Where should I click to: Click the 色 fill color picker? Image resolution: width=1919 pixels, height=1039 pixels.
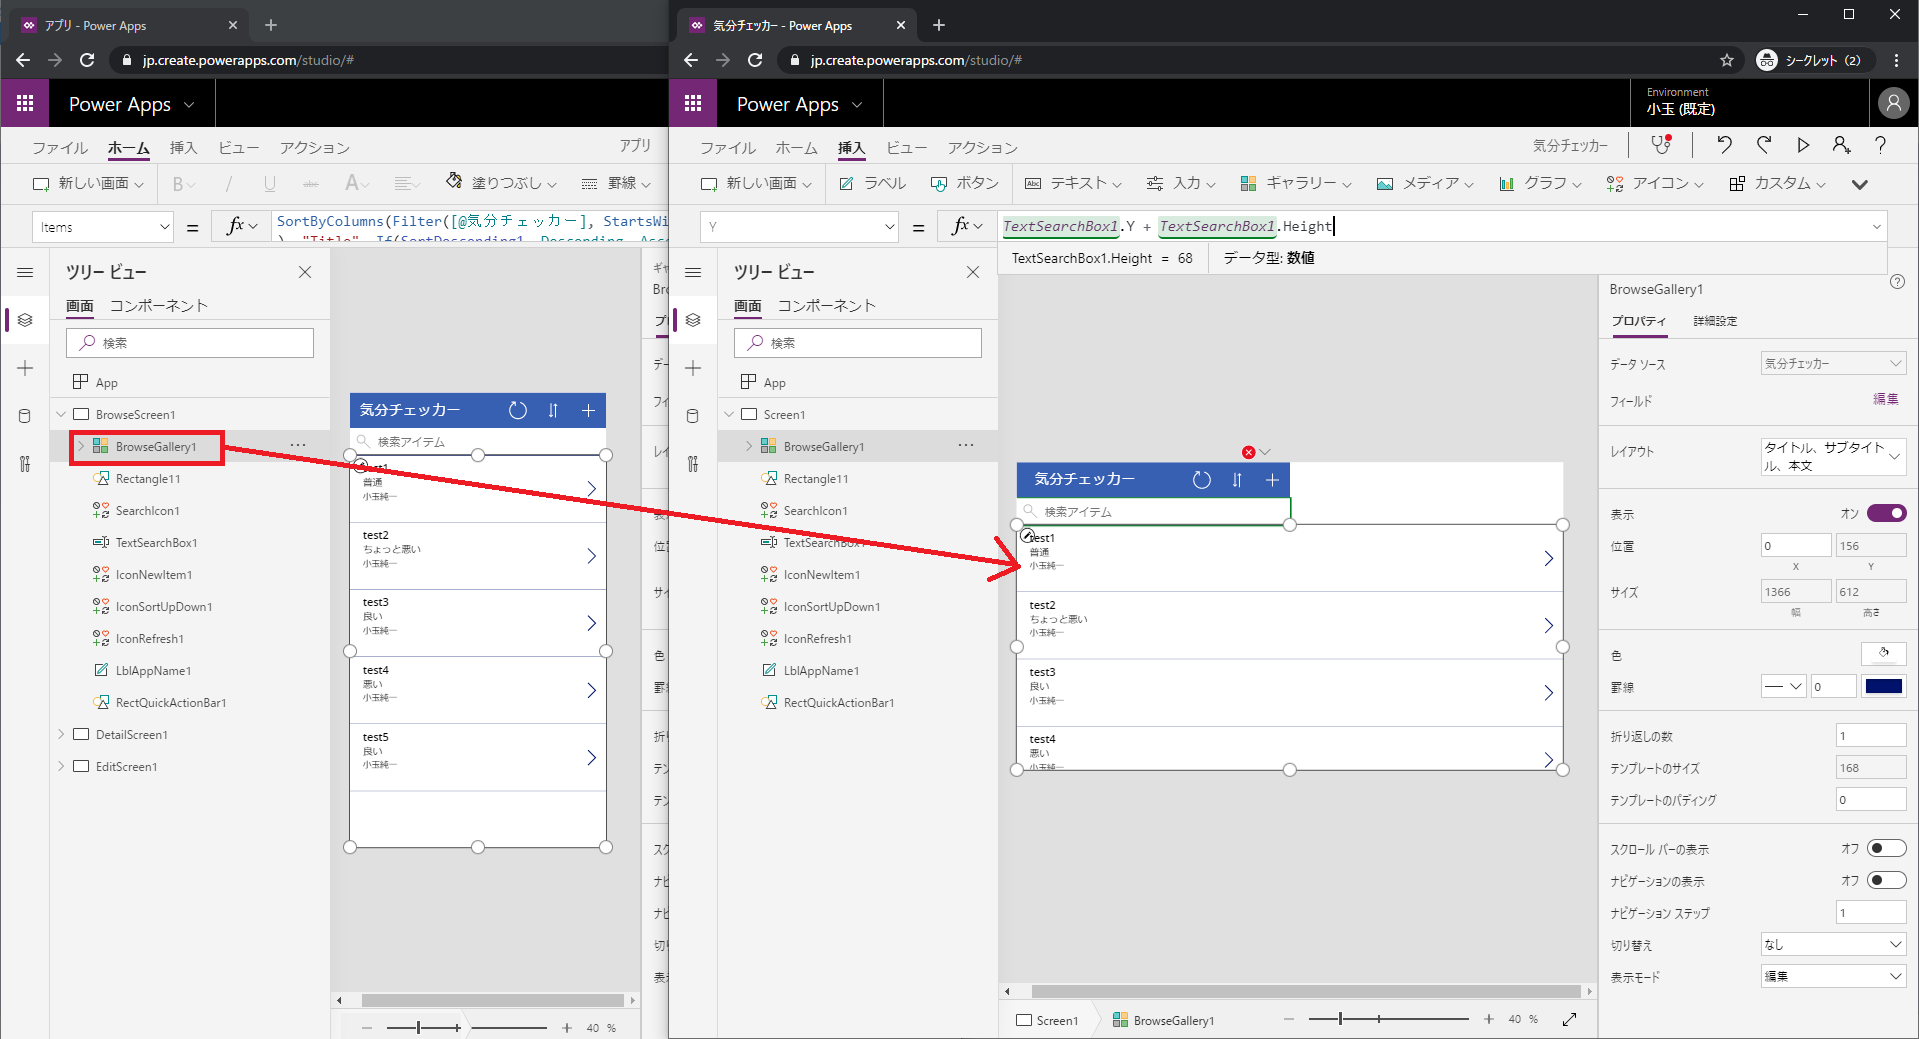coord(1884,654)
